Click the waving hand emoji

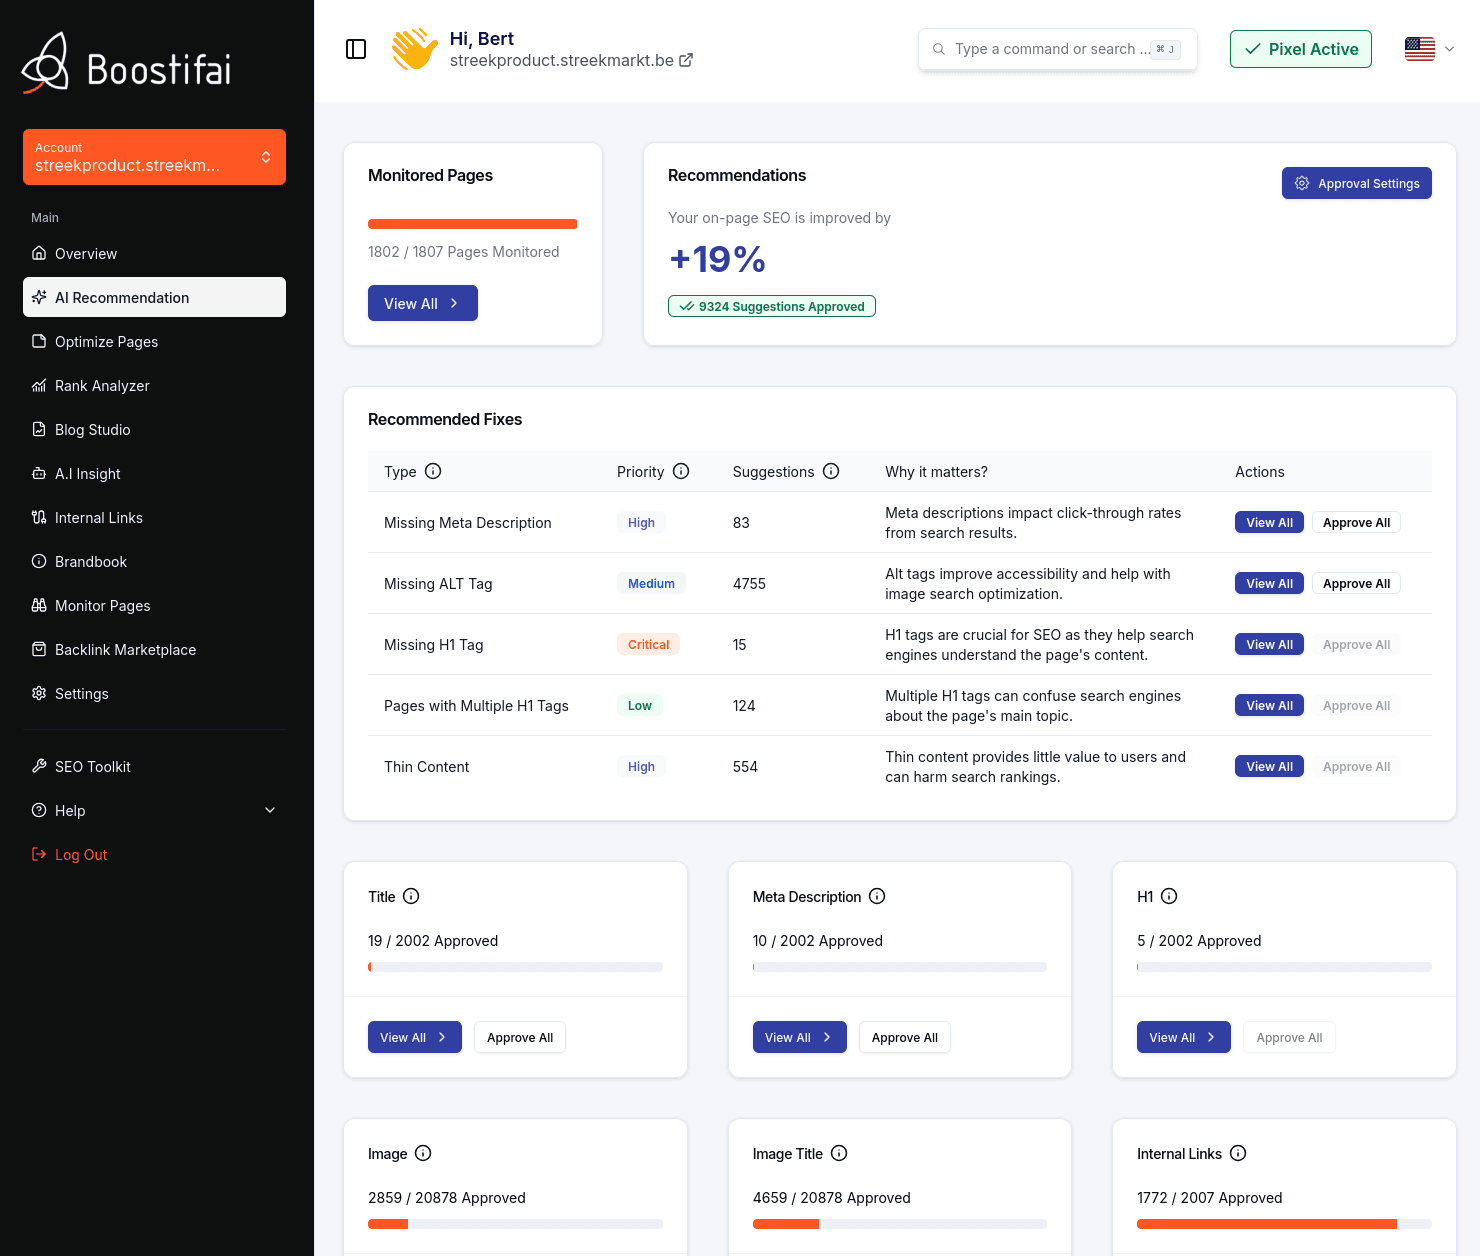pos(414,49)
